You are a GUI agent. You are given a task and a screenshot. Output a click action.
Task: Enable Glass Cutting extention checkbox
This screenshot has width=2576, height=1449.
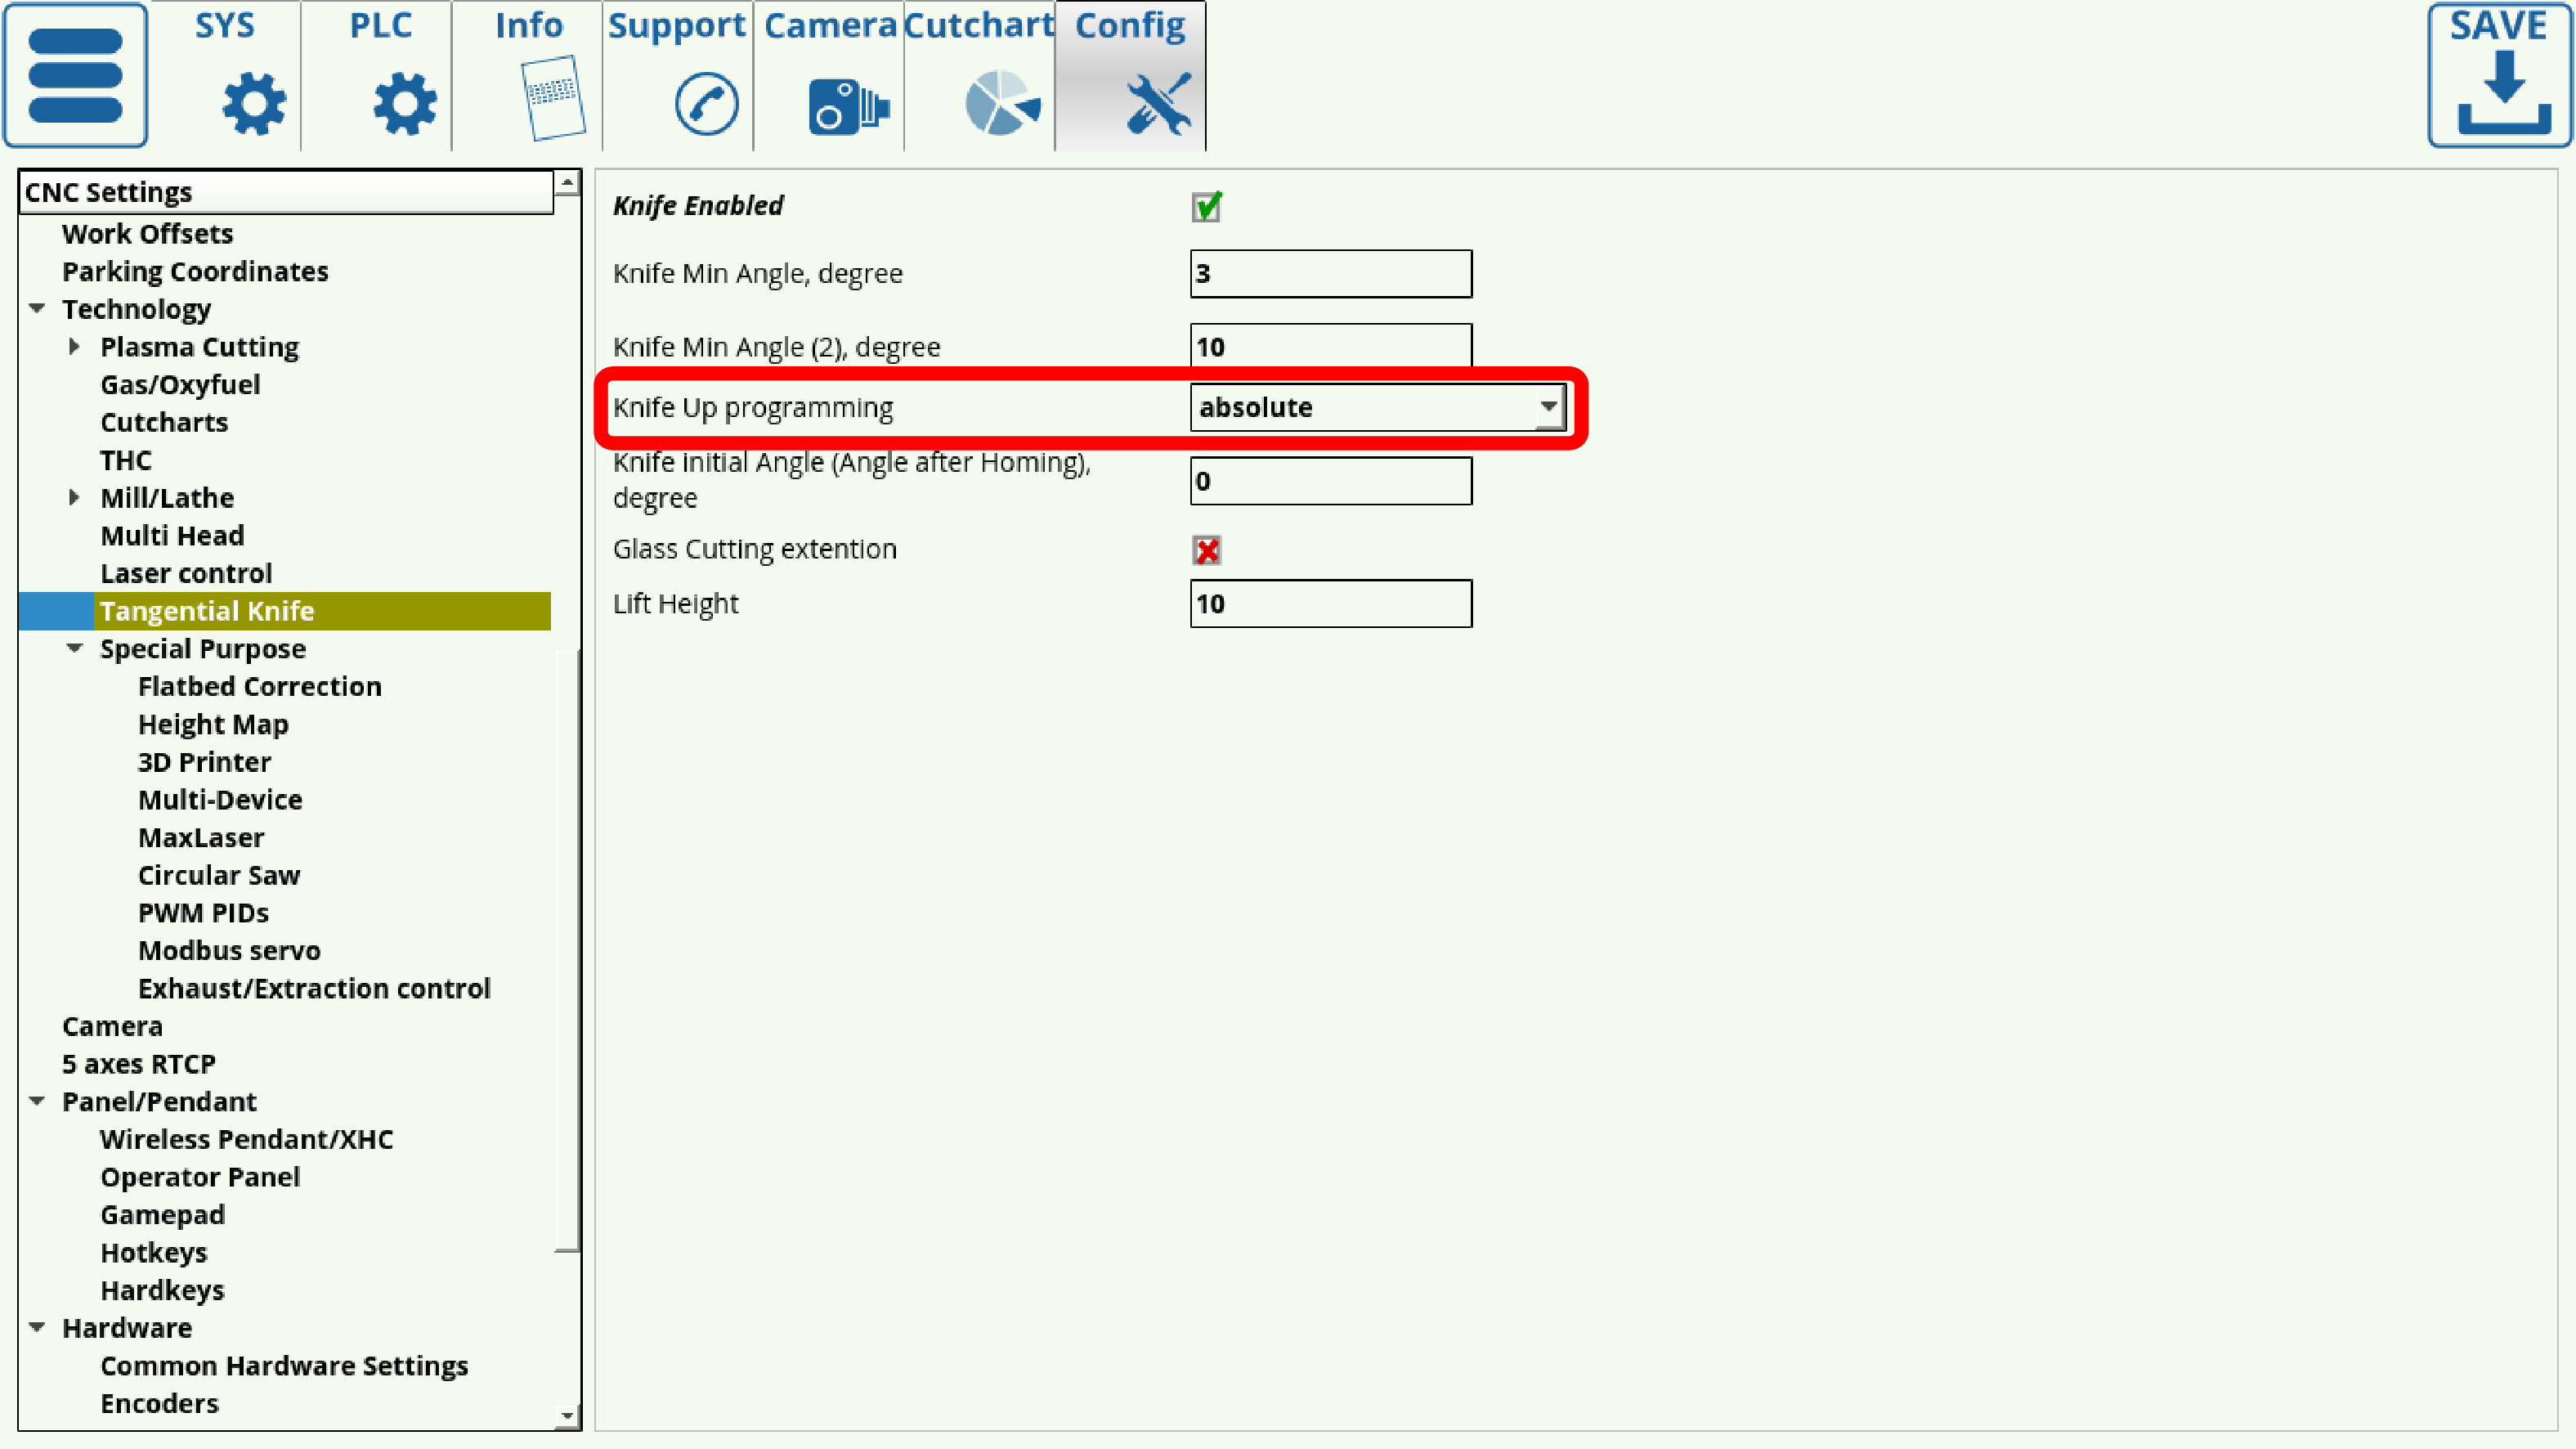1206,550
